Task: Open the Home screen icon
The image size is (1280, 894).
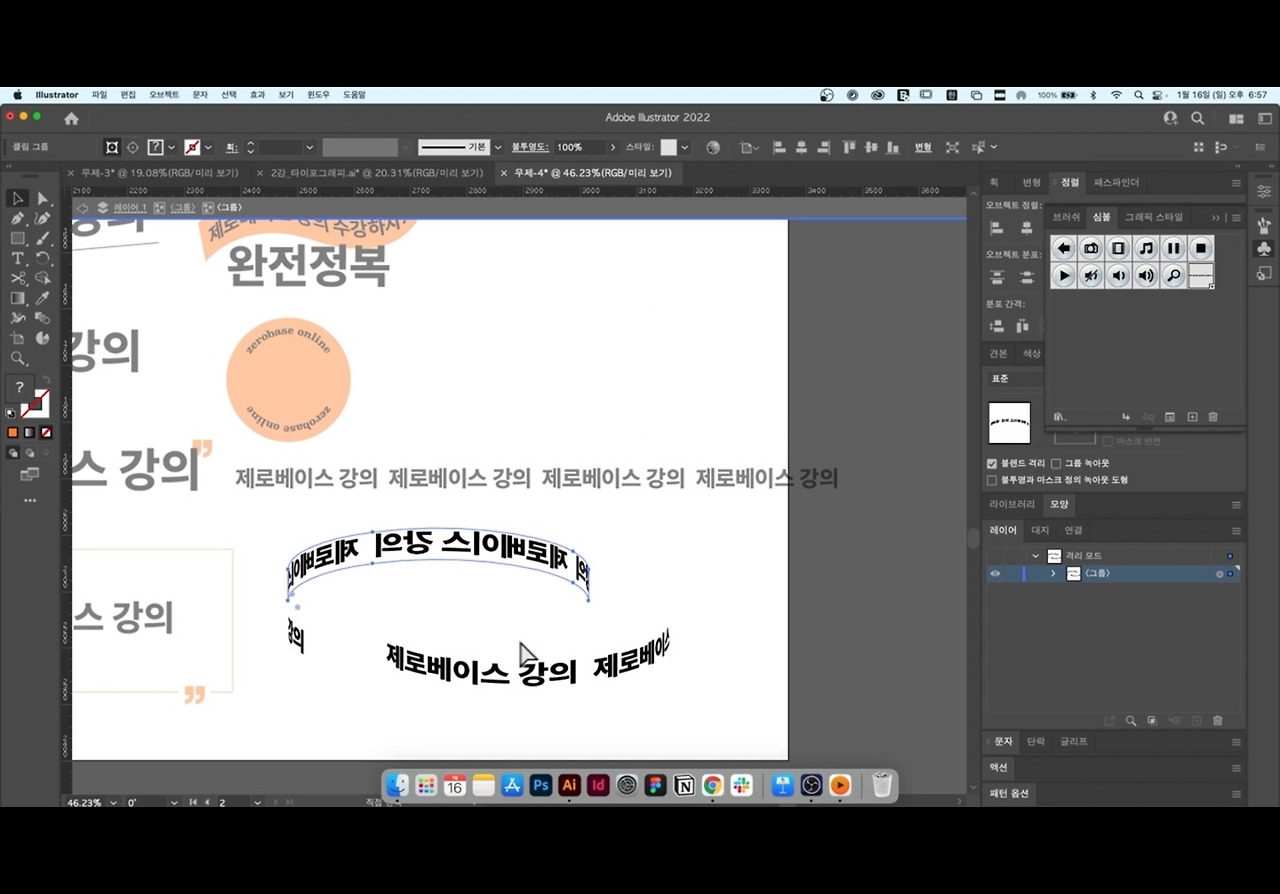Action: [71, 118]
